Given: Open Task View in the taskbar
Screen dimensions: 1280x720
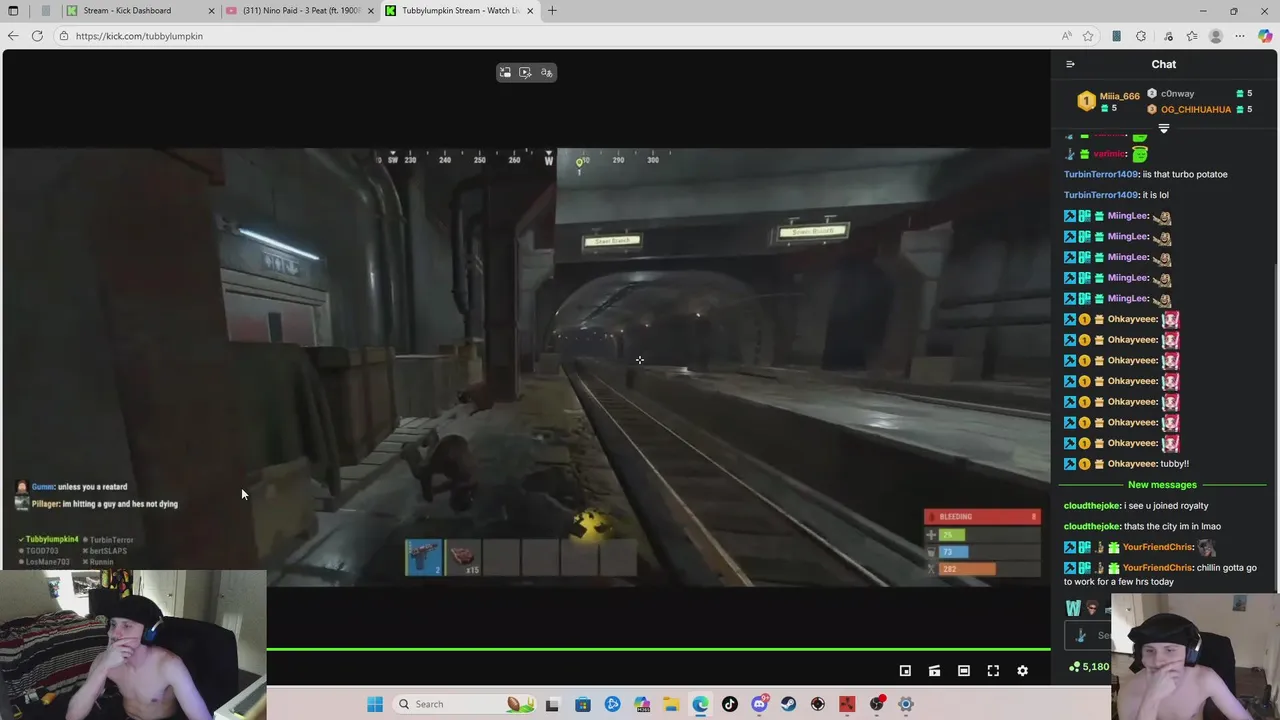Looking at the screenshot, I should [x=552, y=704].
